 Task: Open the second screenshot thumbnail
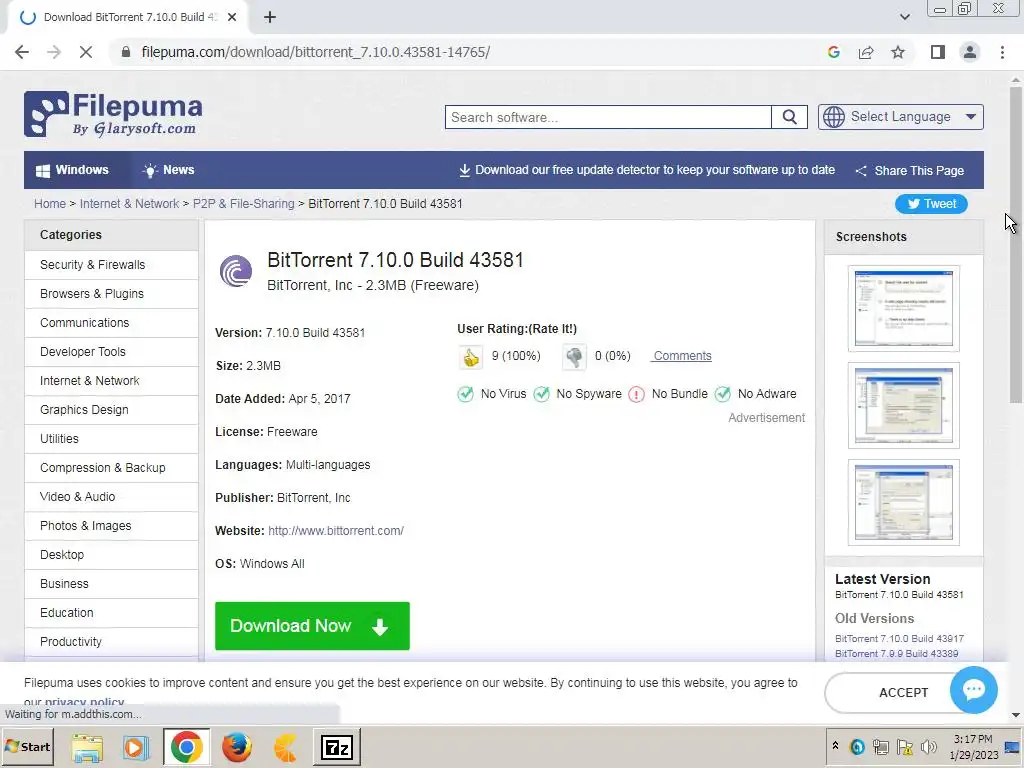[904, 406]
